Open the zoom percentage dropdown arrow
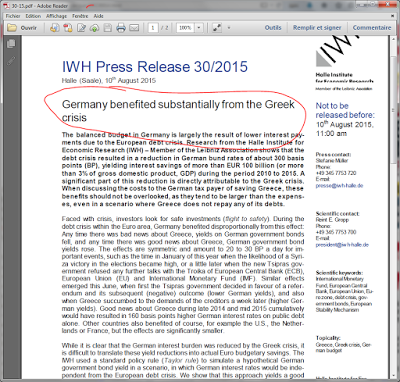The width and height of the screenshot is (400, 382). click(199, 28)
